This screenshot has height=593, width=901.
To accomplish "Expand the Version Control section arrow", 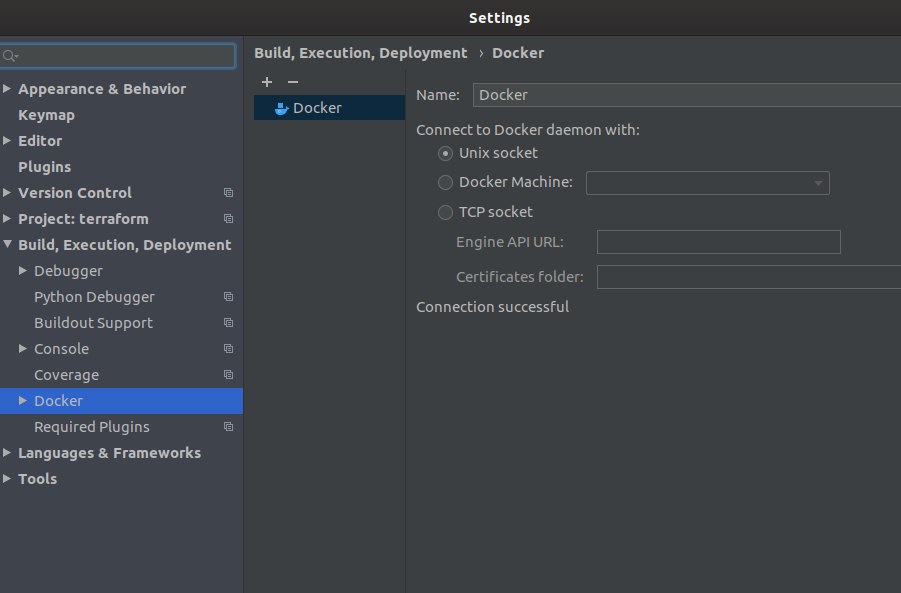I will 7,192.
